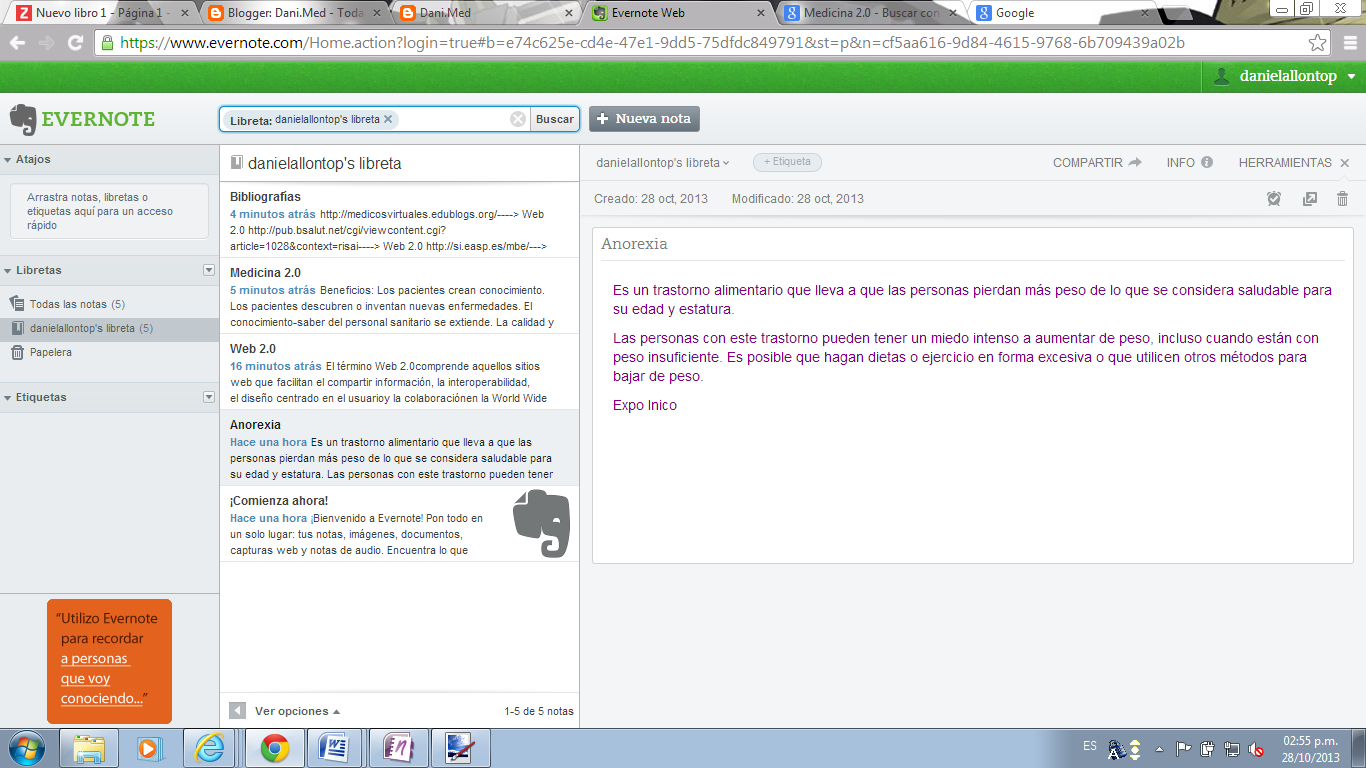Screen dimensions: 1366x768
Task: Switch to the Dani.Med browser tab
Action: tap(484, 13)
